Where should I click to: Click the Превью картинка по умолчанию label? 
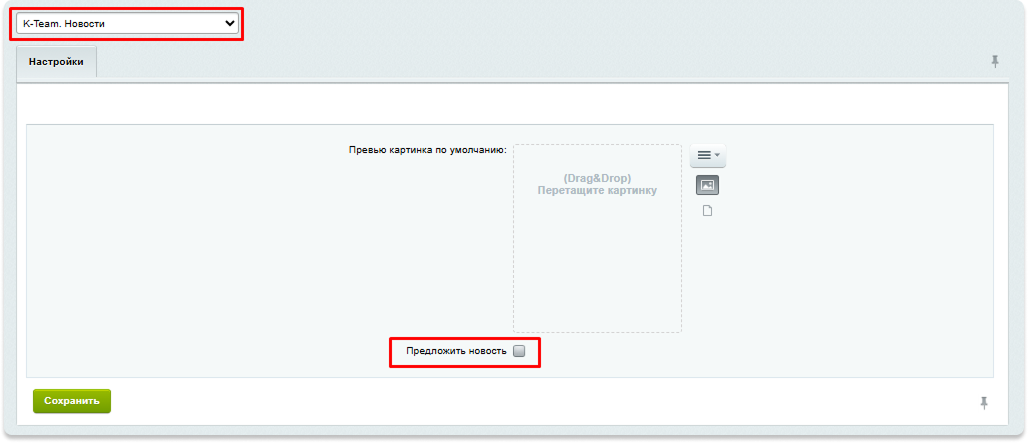(x=429, y=150)
